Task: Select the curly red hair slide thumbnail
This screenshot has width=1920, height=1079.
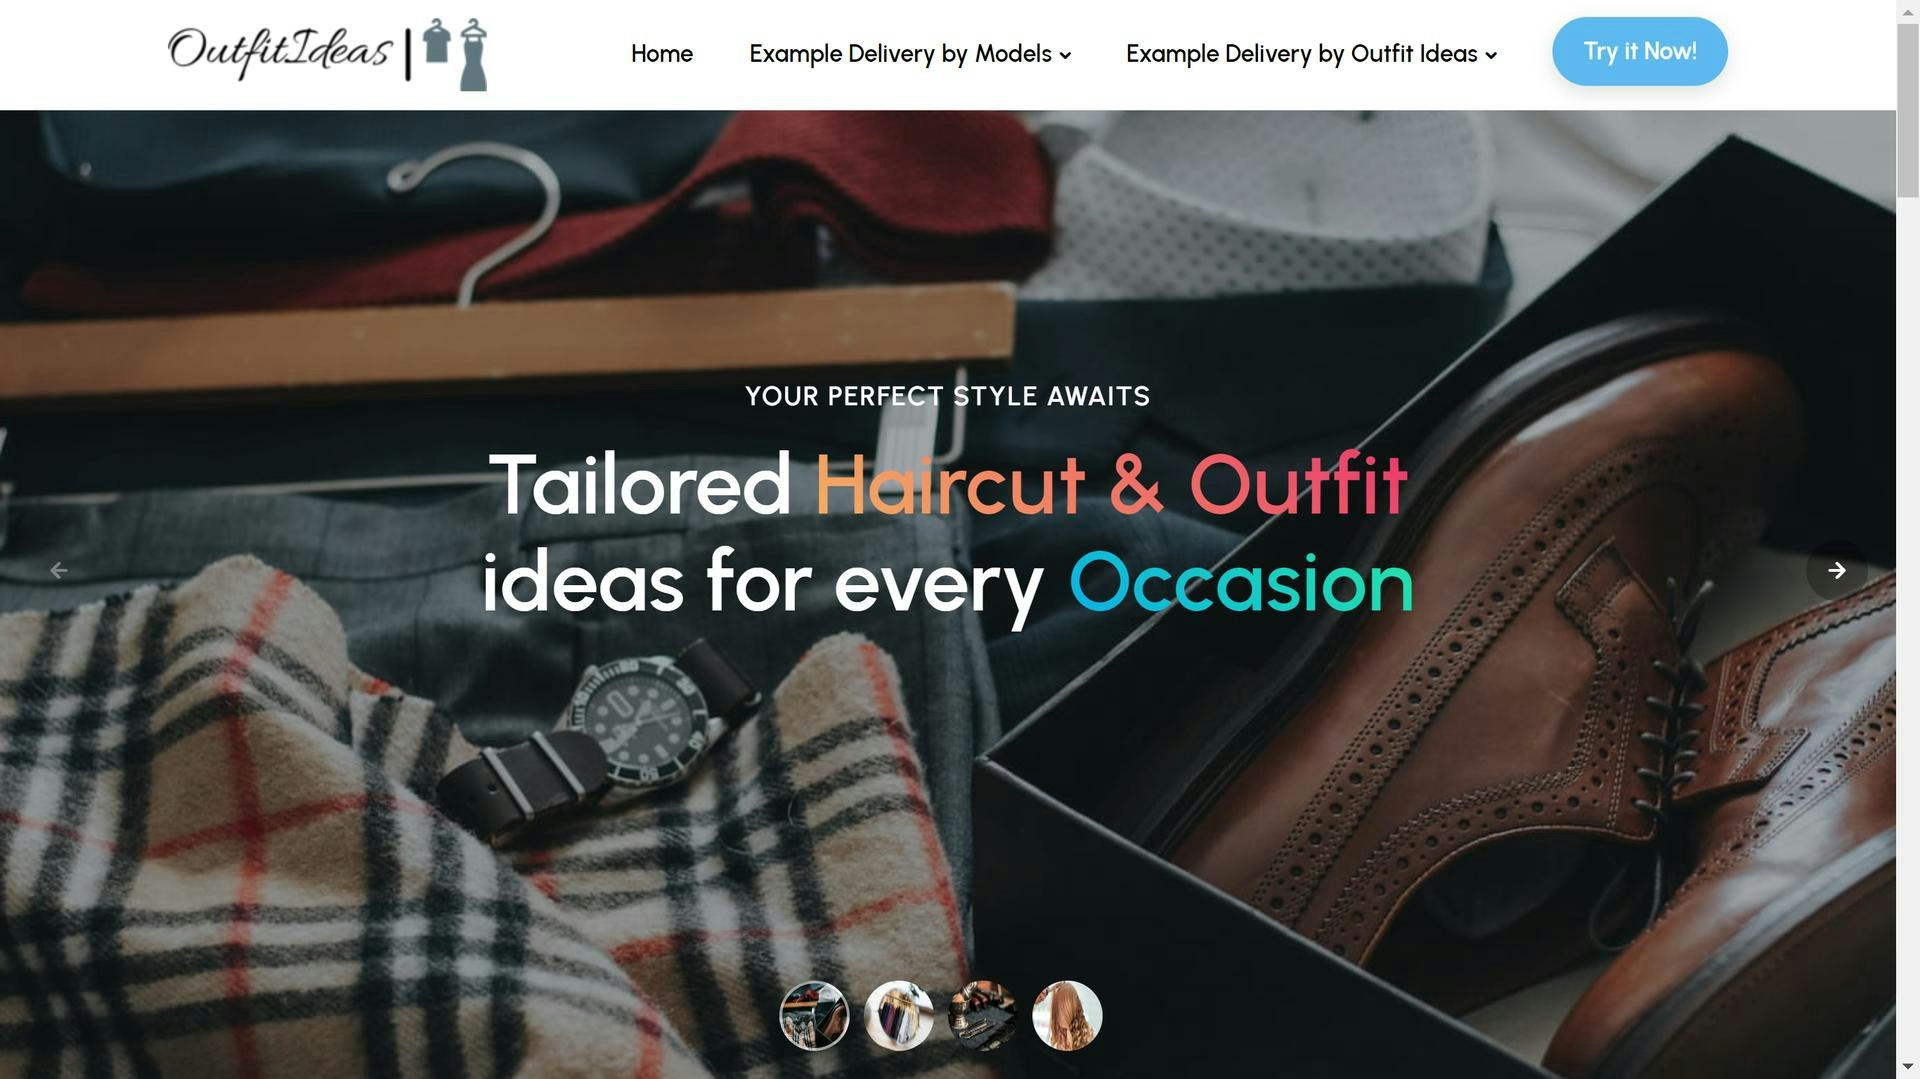Action: (x=1067, y=1015)
